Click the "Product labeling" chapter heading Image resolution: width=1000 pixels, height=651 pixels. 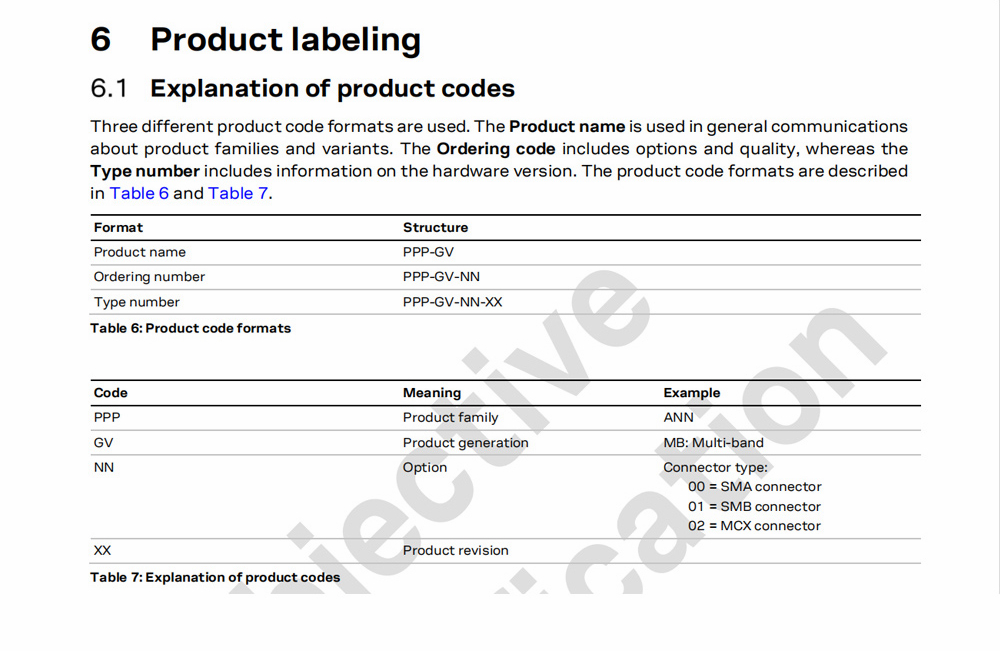pos(285,40)
